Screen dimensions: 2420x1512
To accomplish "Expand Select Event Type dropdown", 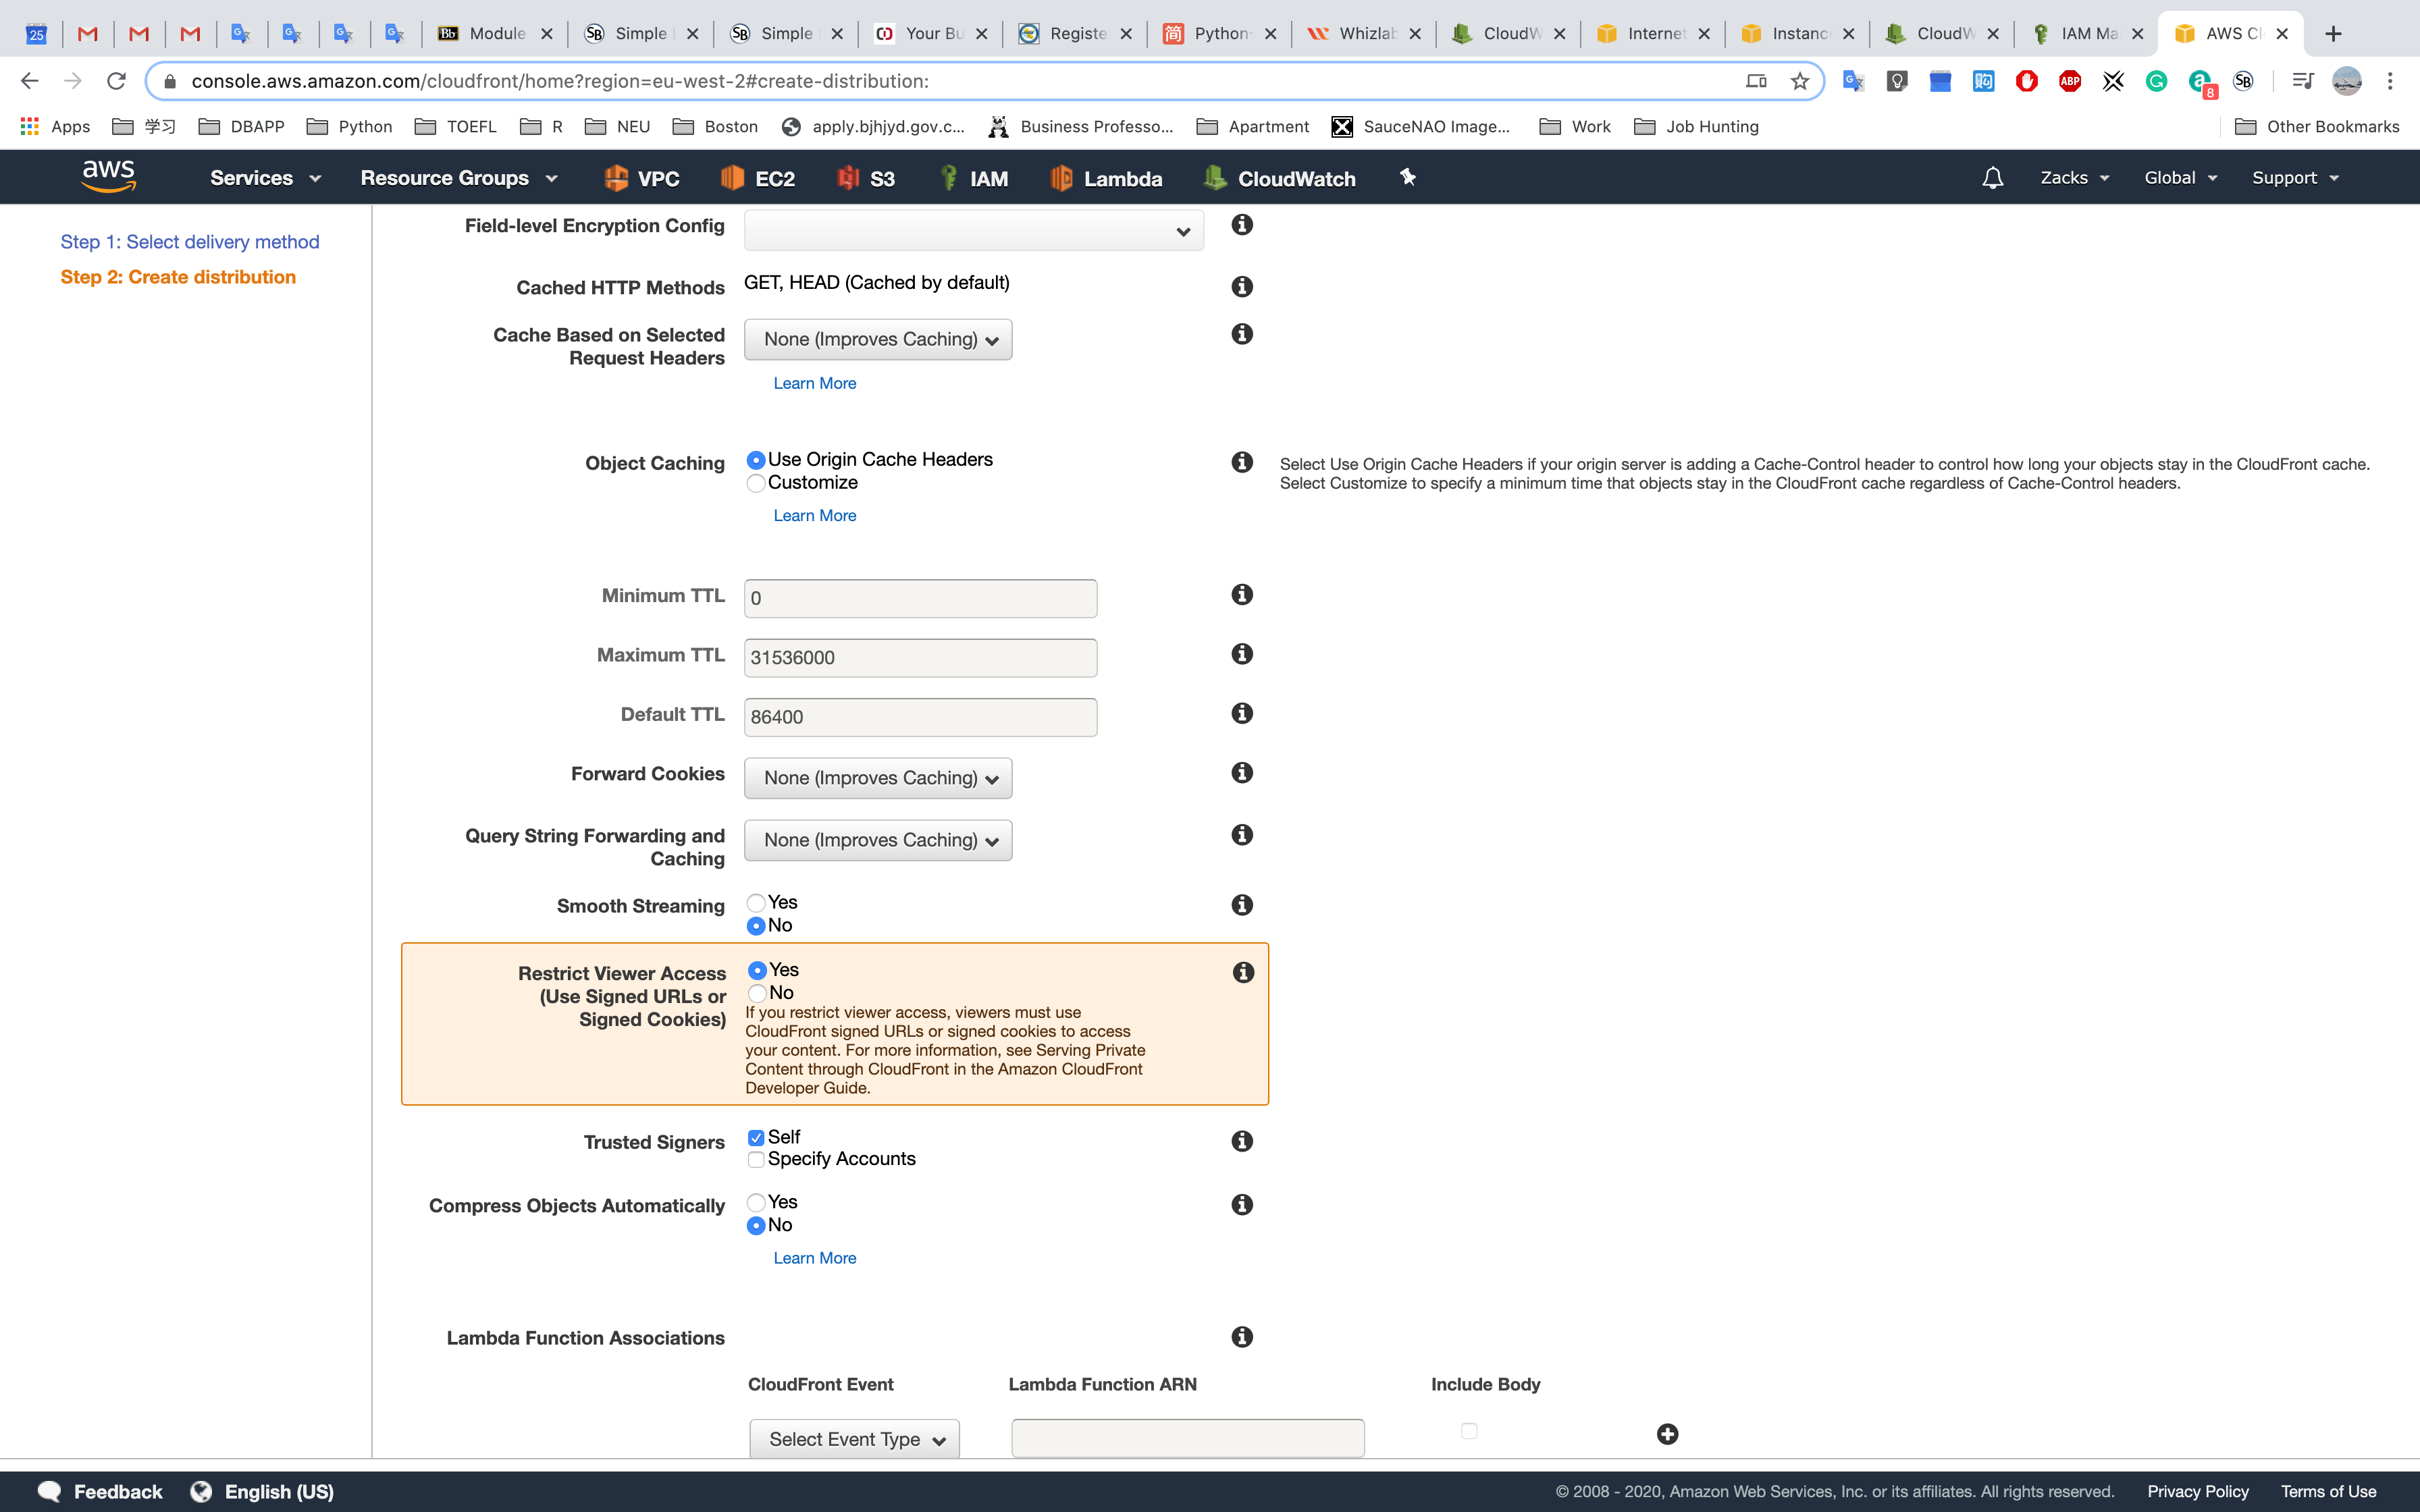I will coord(854,1439).
